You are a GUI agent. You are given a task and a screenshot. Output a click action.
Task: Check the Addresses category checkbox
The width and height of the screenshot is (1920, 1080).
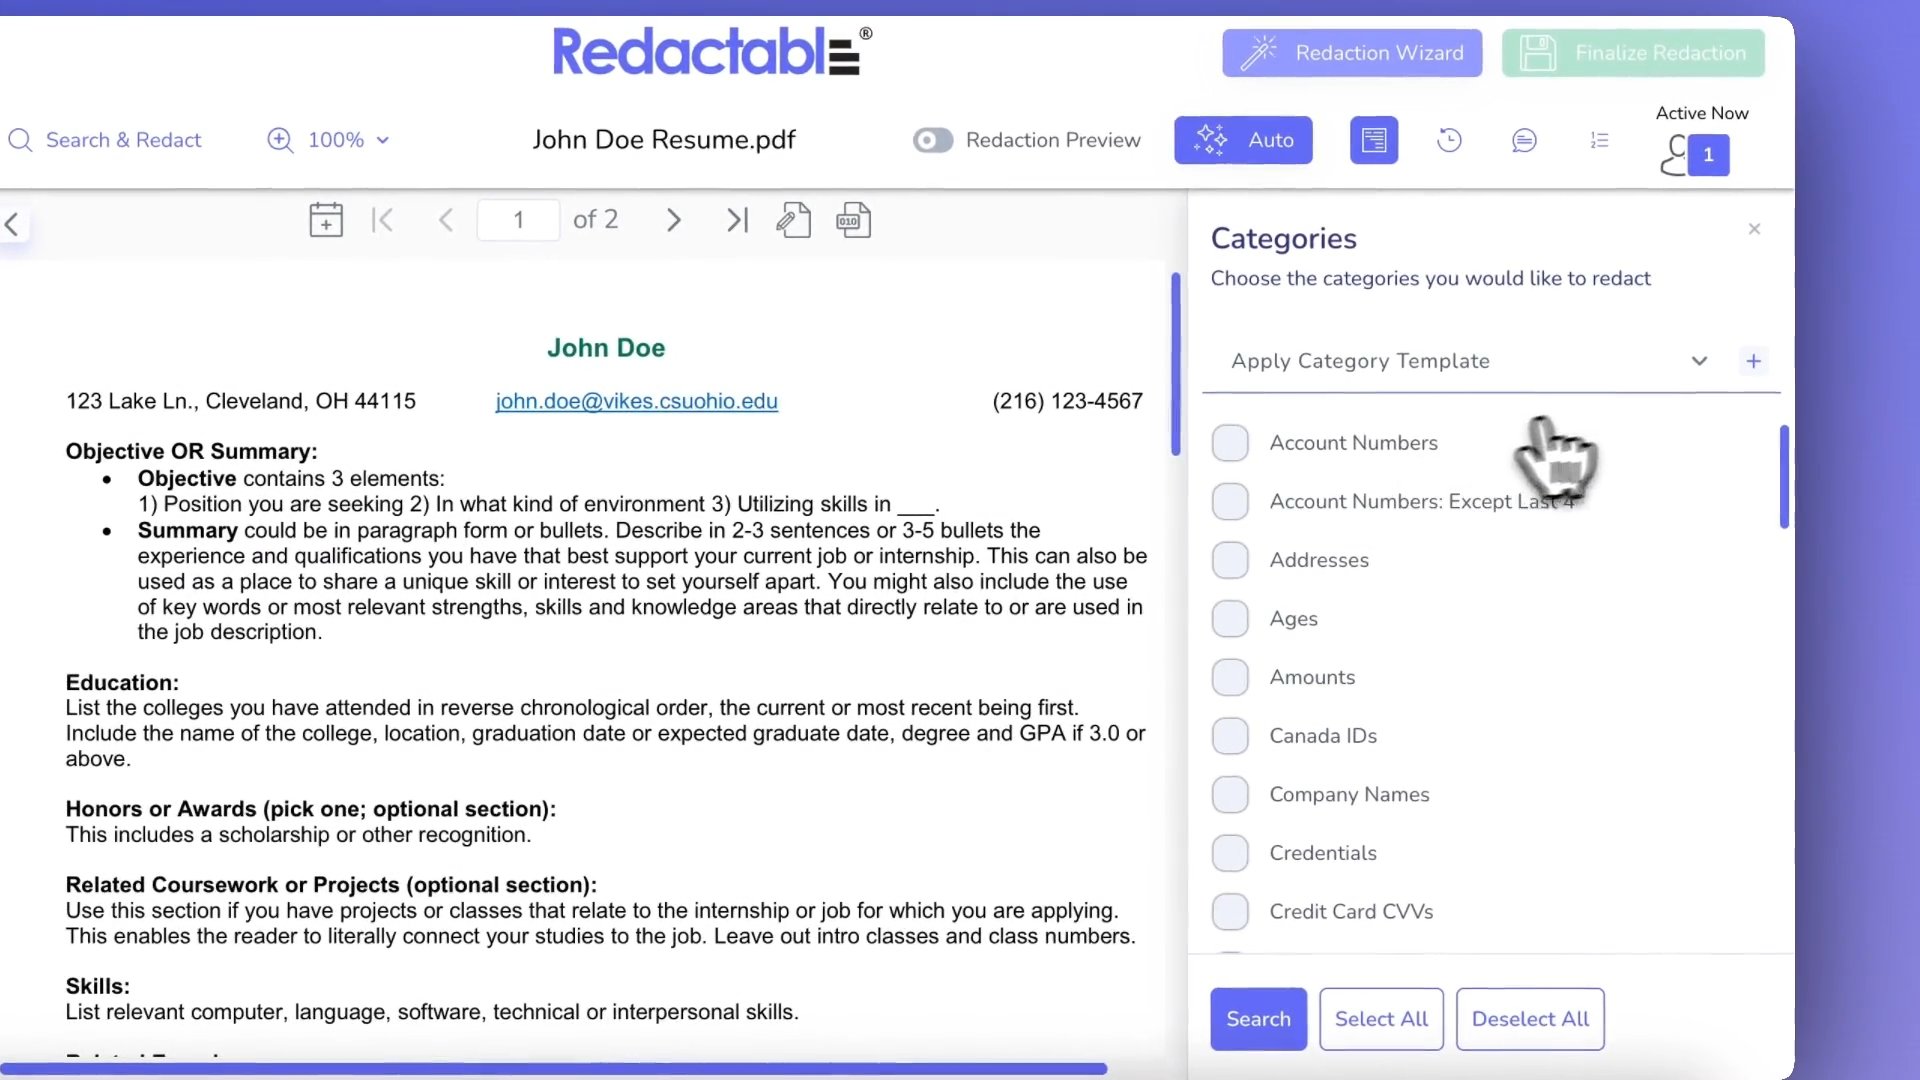[x=1230, y=560]
